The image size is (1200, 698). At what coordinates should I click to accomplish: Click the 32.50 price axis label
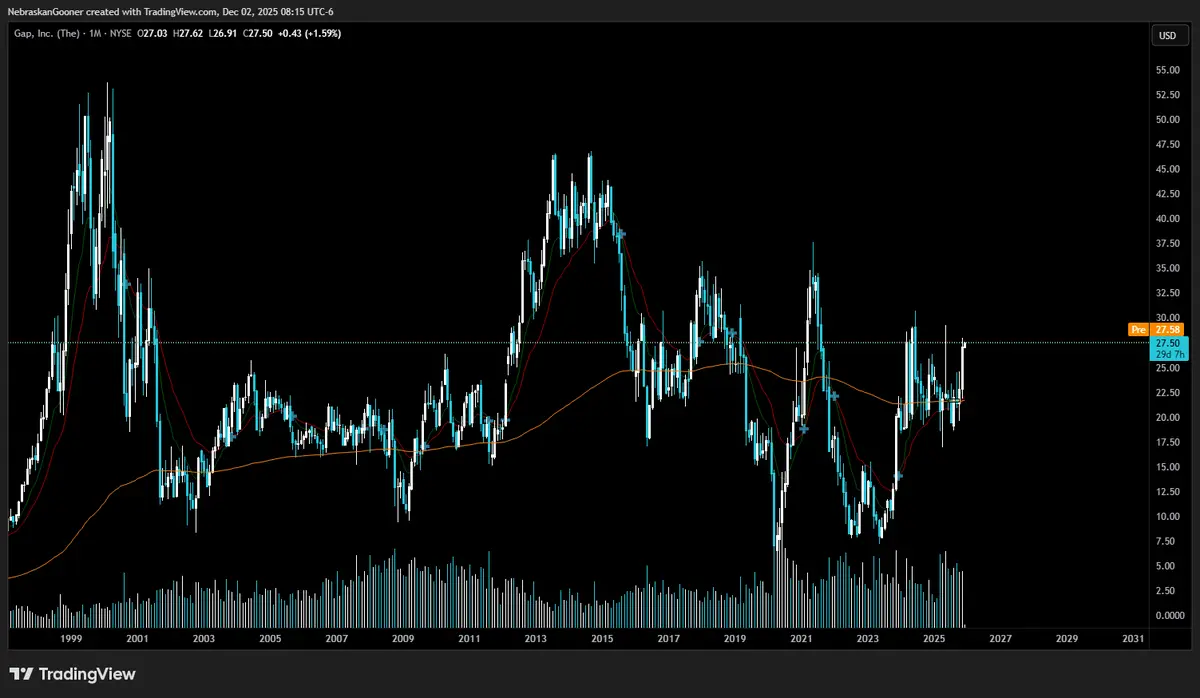(x=1167, y=293)
